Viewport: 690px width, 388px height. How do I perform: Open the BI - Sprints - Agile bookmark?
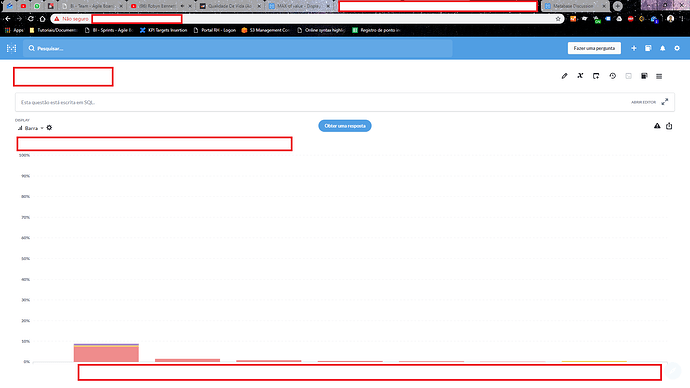108,30
